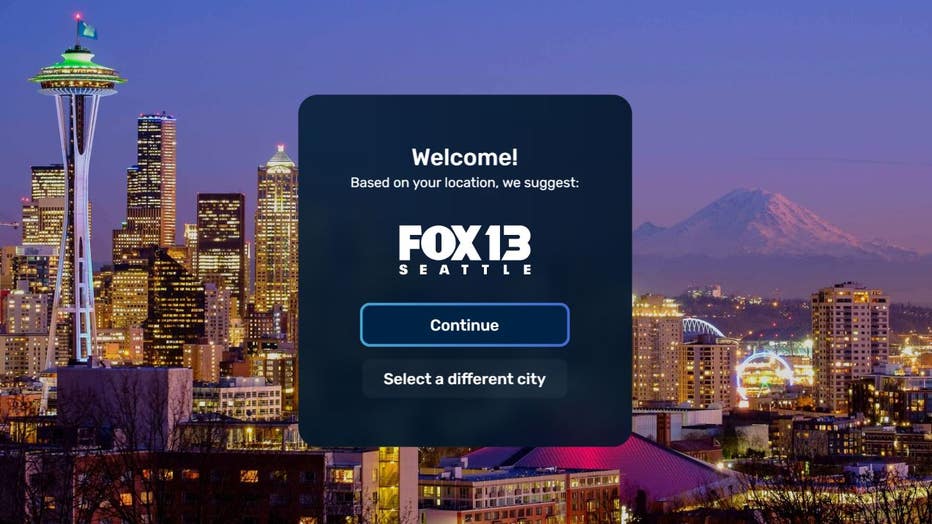The height and width of the screenshot is (524, 932).
Task: Click the pale building below Space Needle
Action: coord(125,404)
